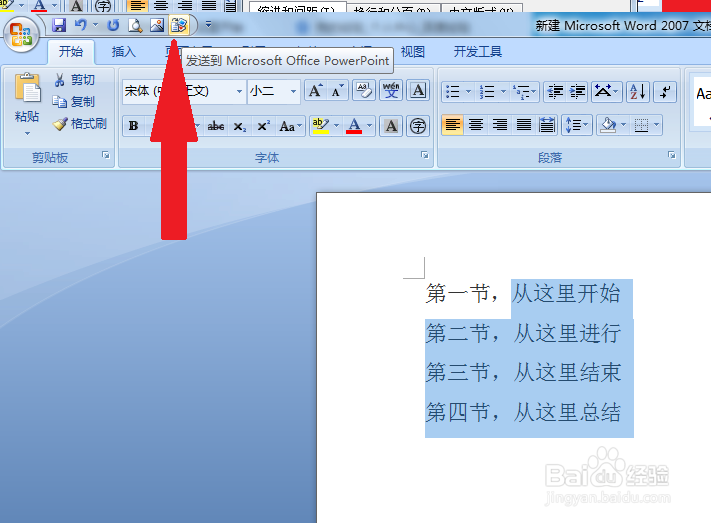Toggle bold formatting
This screenshot has width=711, height=523.
(x=133, y=126)
